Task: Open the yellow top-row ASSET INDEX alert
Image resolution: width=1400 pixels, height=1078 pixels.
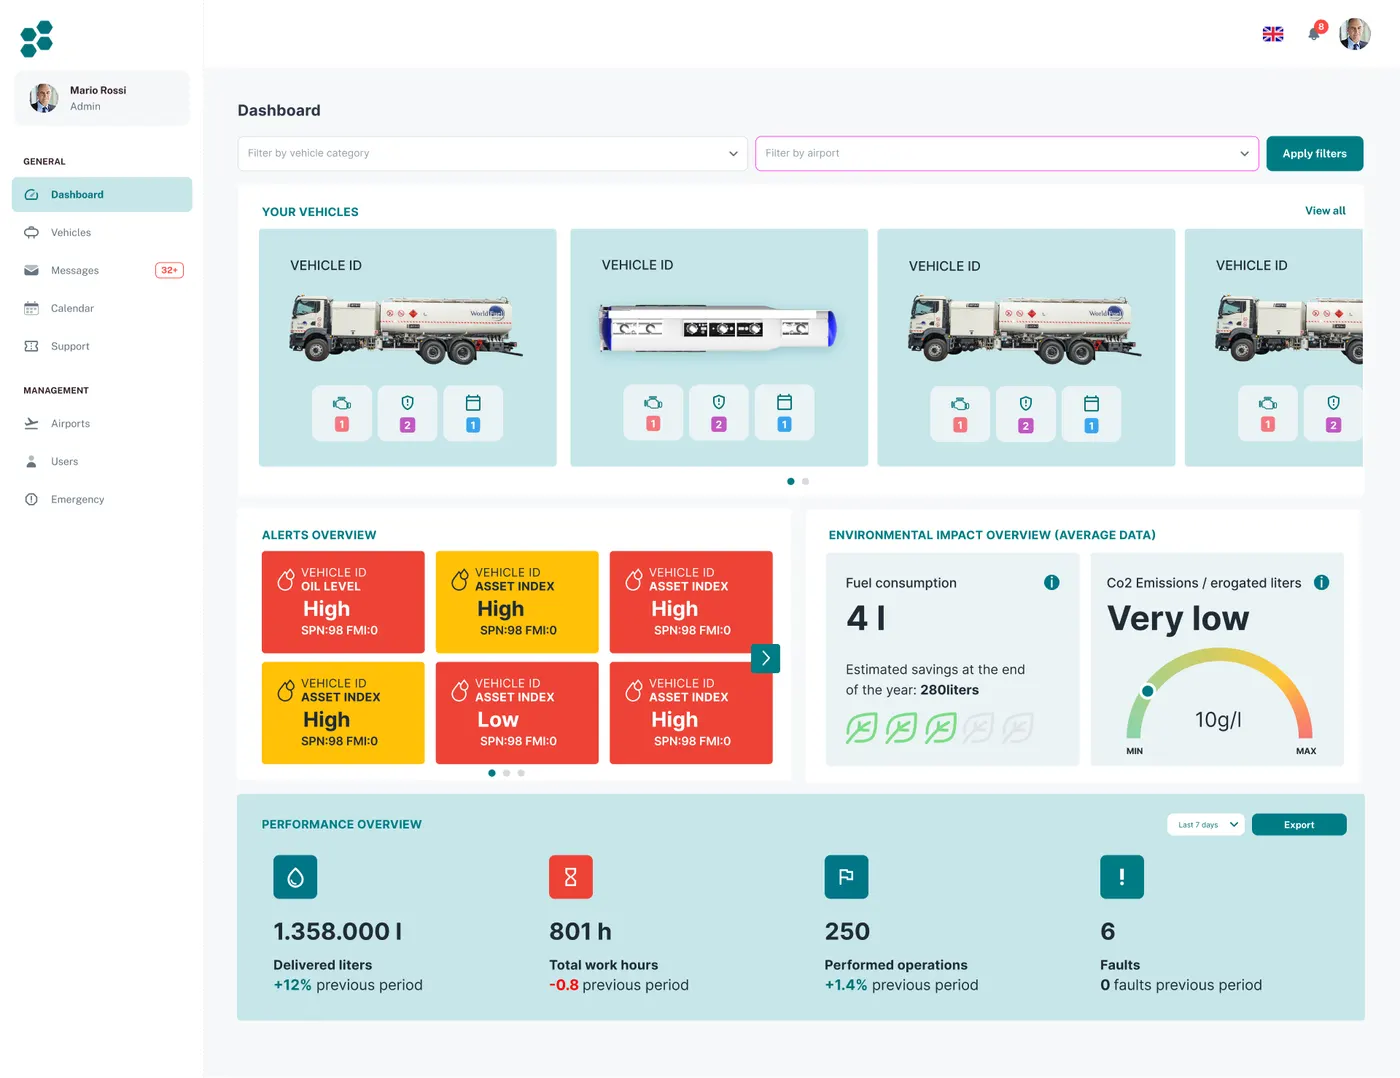Action: point(517,602)
